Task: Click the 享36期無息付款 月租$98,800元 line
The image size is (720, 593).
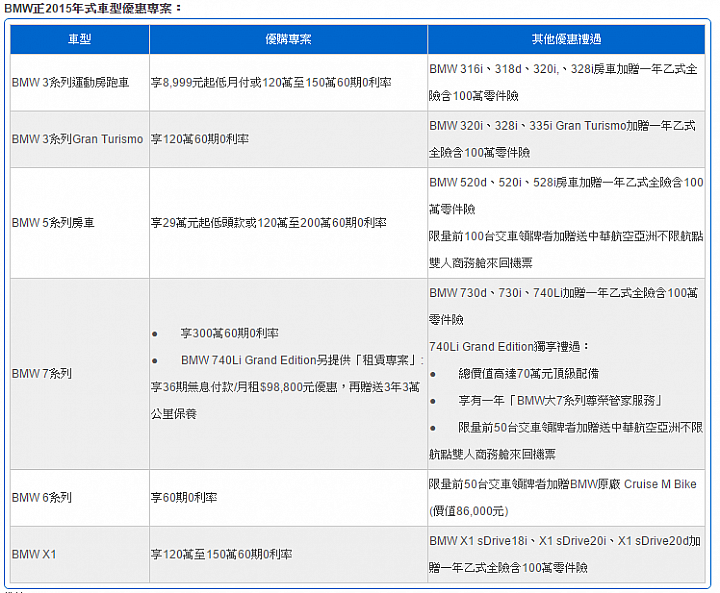Action: click(x=285, y=387)
